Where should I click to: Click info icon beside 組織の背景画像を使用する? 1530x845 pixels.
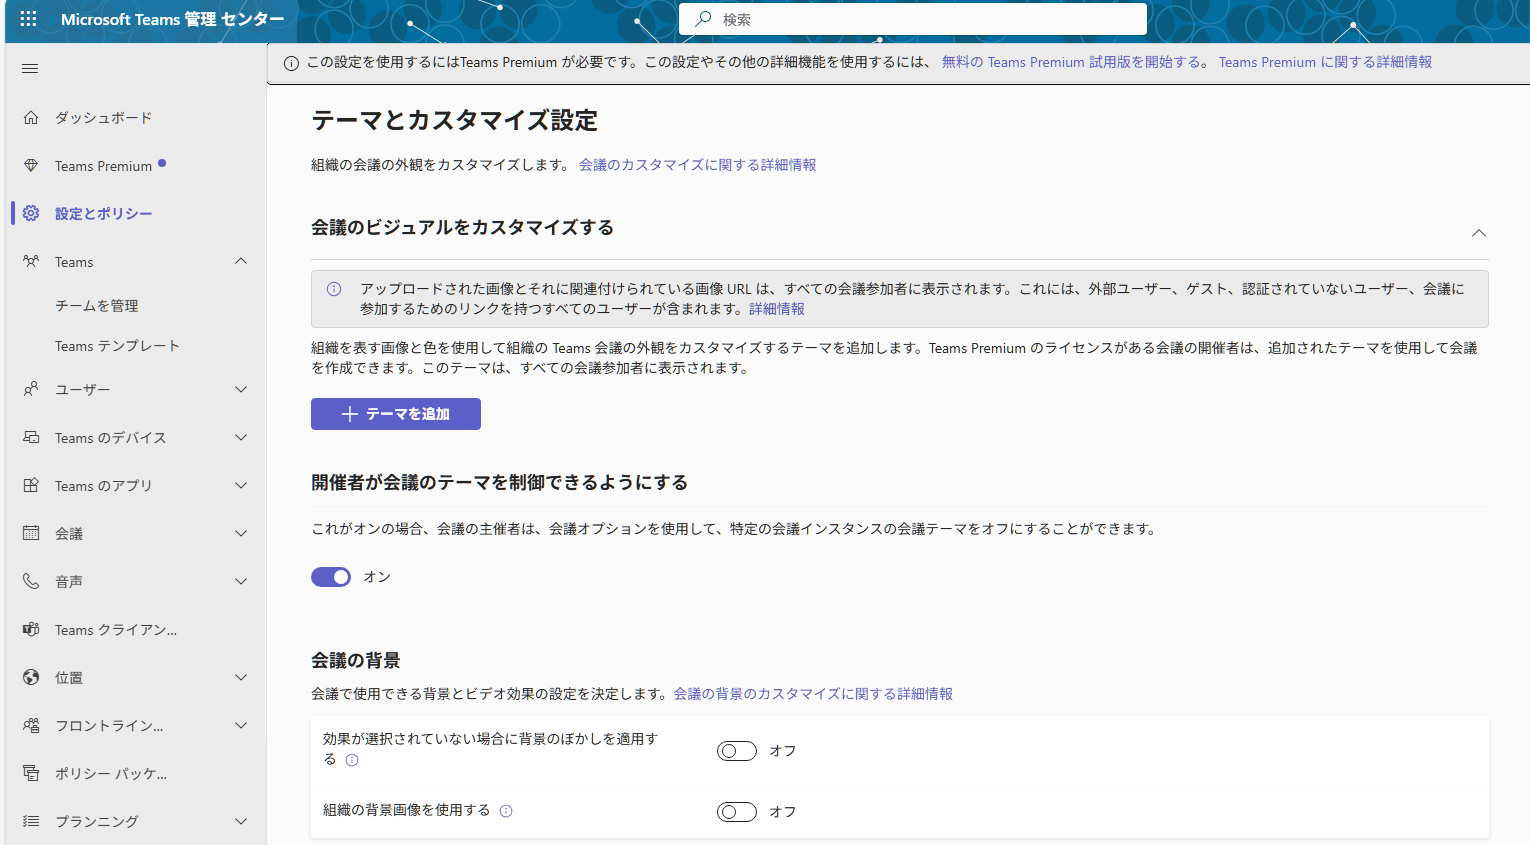point(506,811)
